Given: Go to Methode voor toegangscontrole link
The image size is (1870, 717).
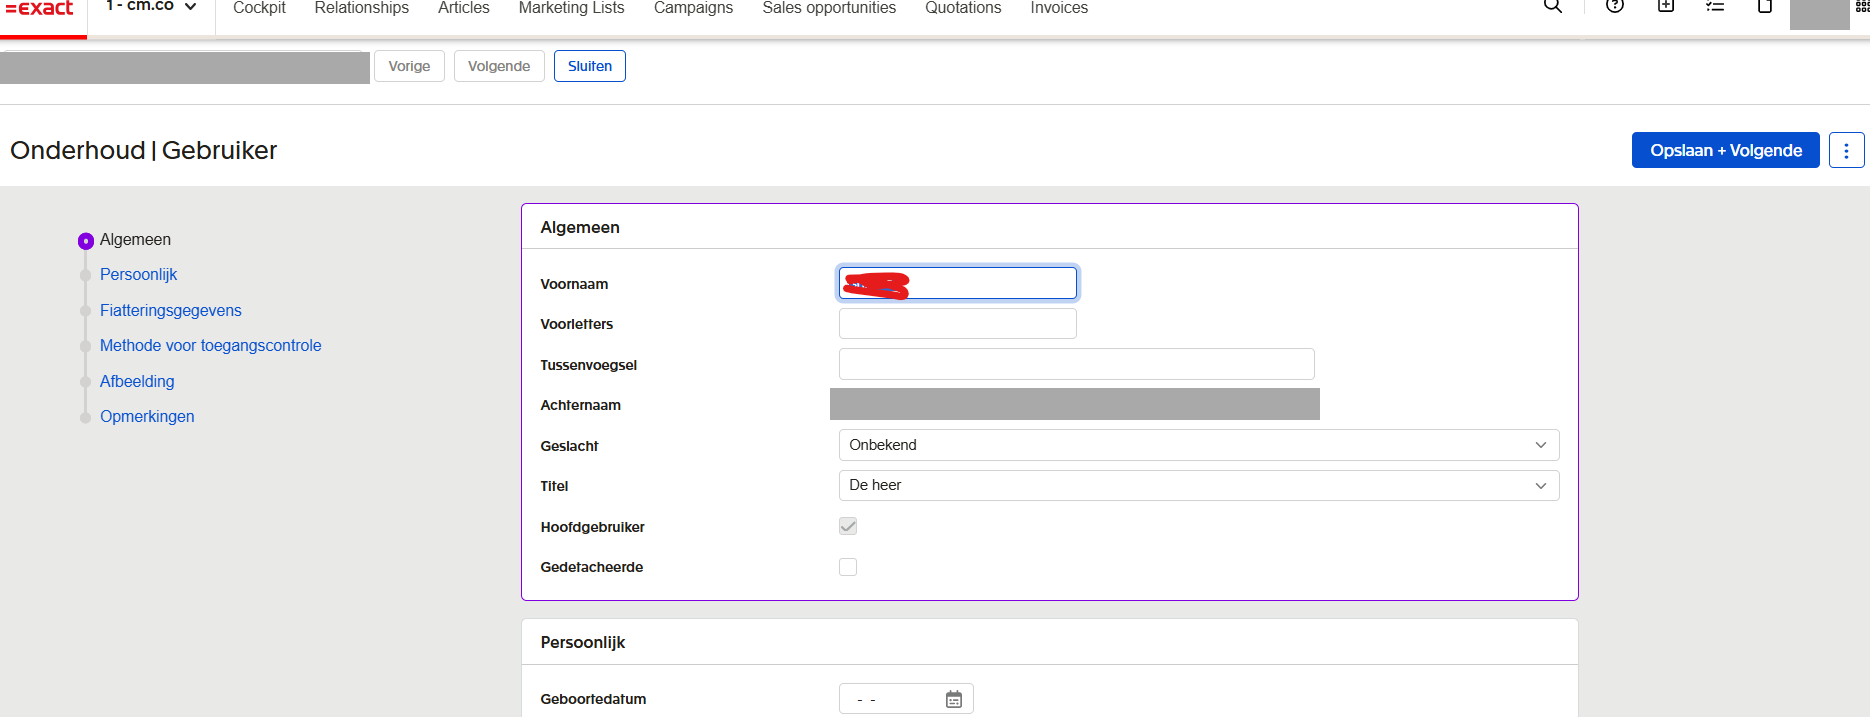Looking at the screenshot, I should tap(211, 345).
